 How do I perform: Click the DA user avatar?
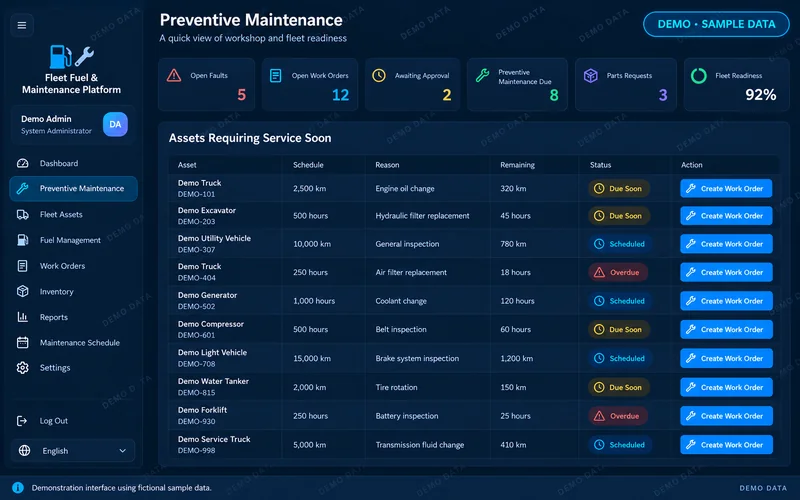[x=115, y=124]
